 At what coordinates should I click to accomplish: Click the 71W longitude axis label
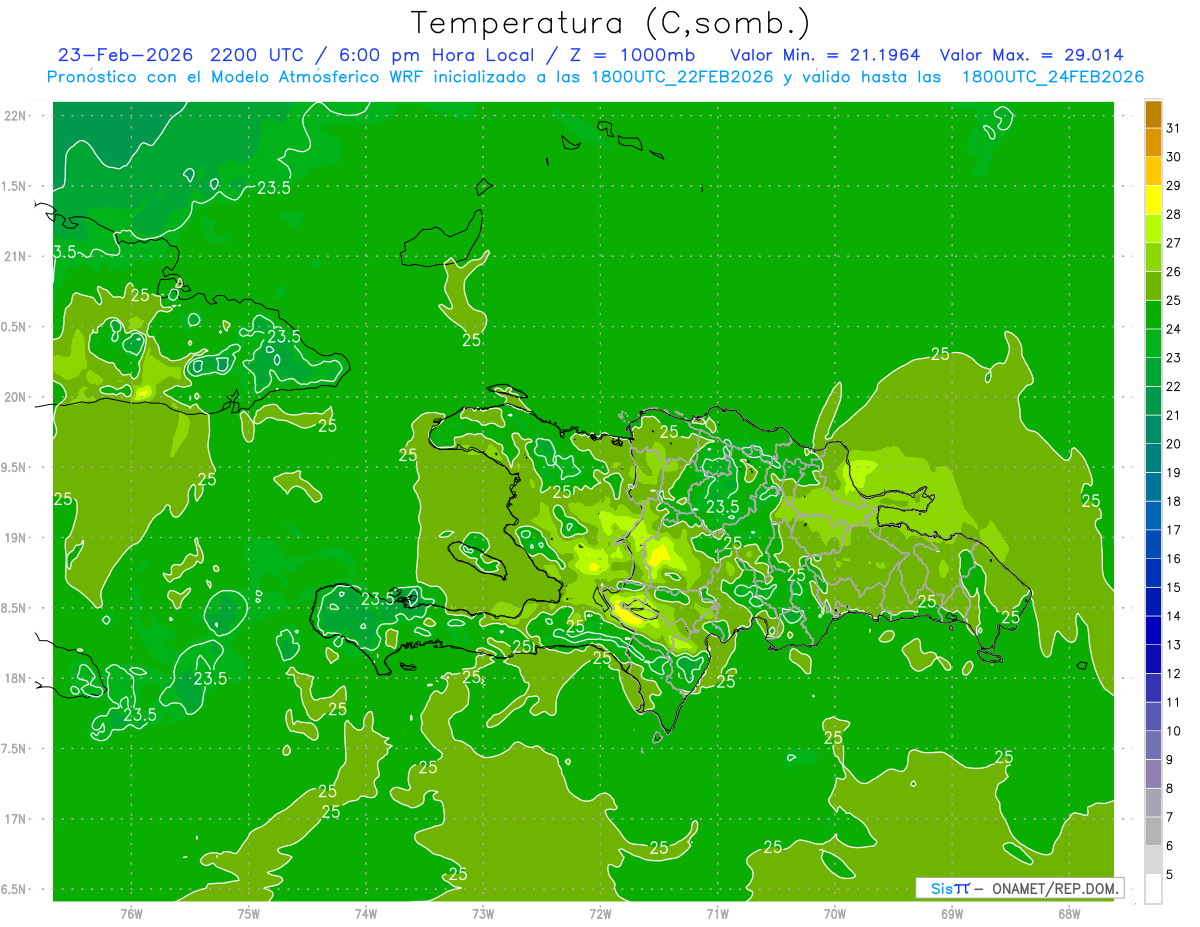pos(717,913)
